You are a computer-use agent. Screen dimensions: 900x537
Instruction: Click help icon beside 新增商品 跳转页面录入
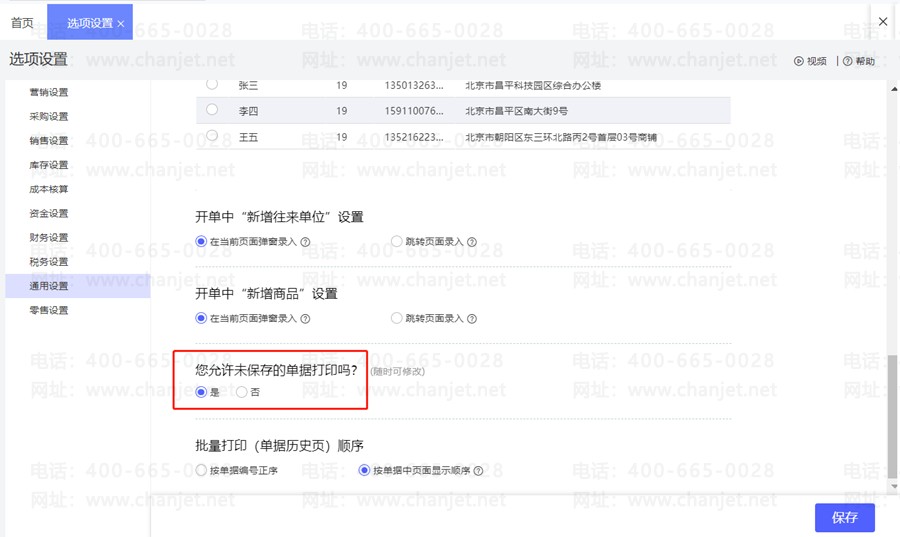(x=472, y=319)
